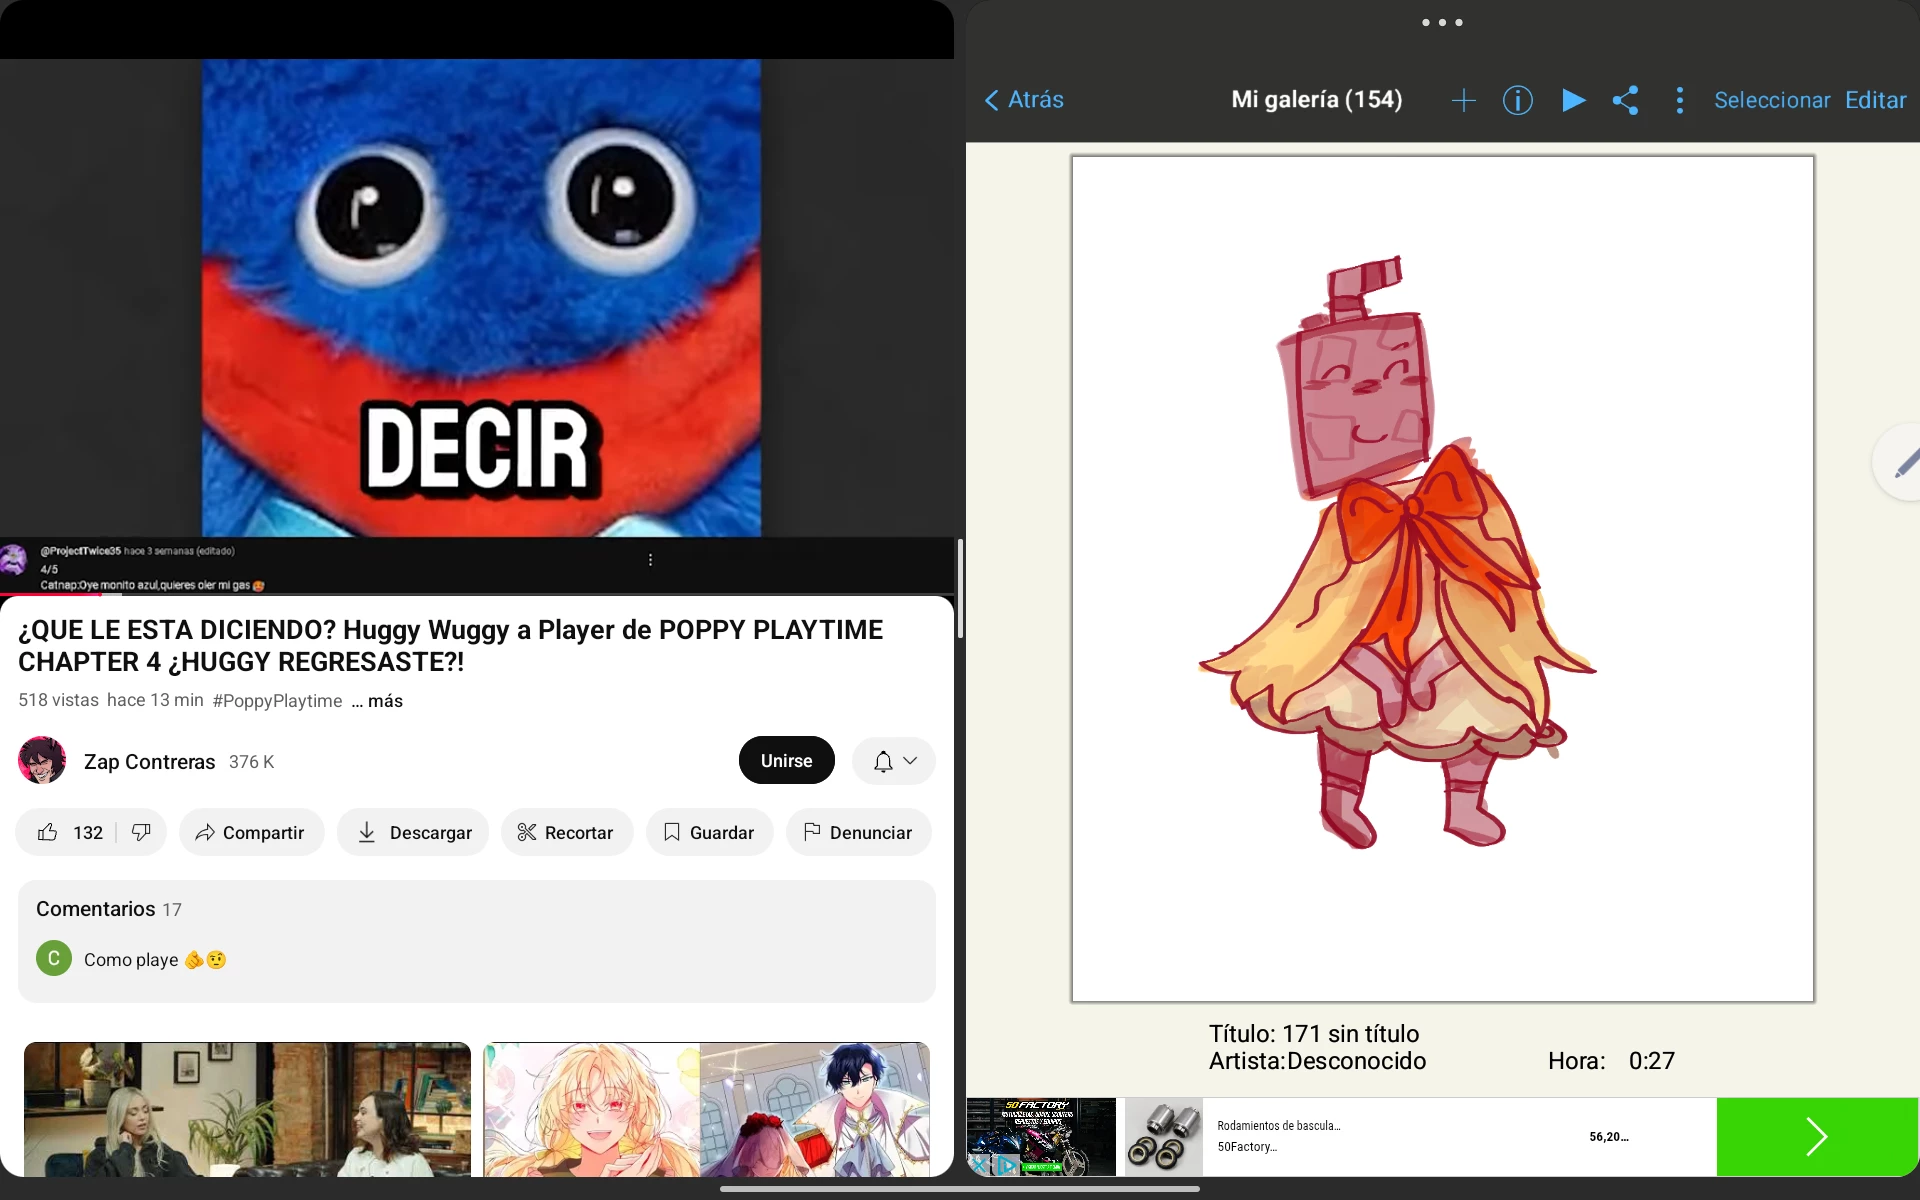The image size is (1920, 1200).
Task: Open the artwork info icon
Action: (1517, 100)
